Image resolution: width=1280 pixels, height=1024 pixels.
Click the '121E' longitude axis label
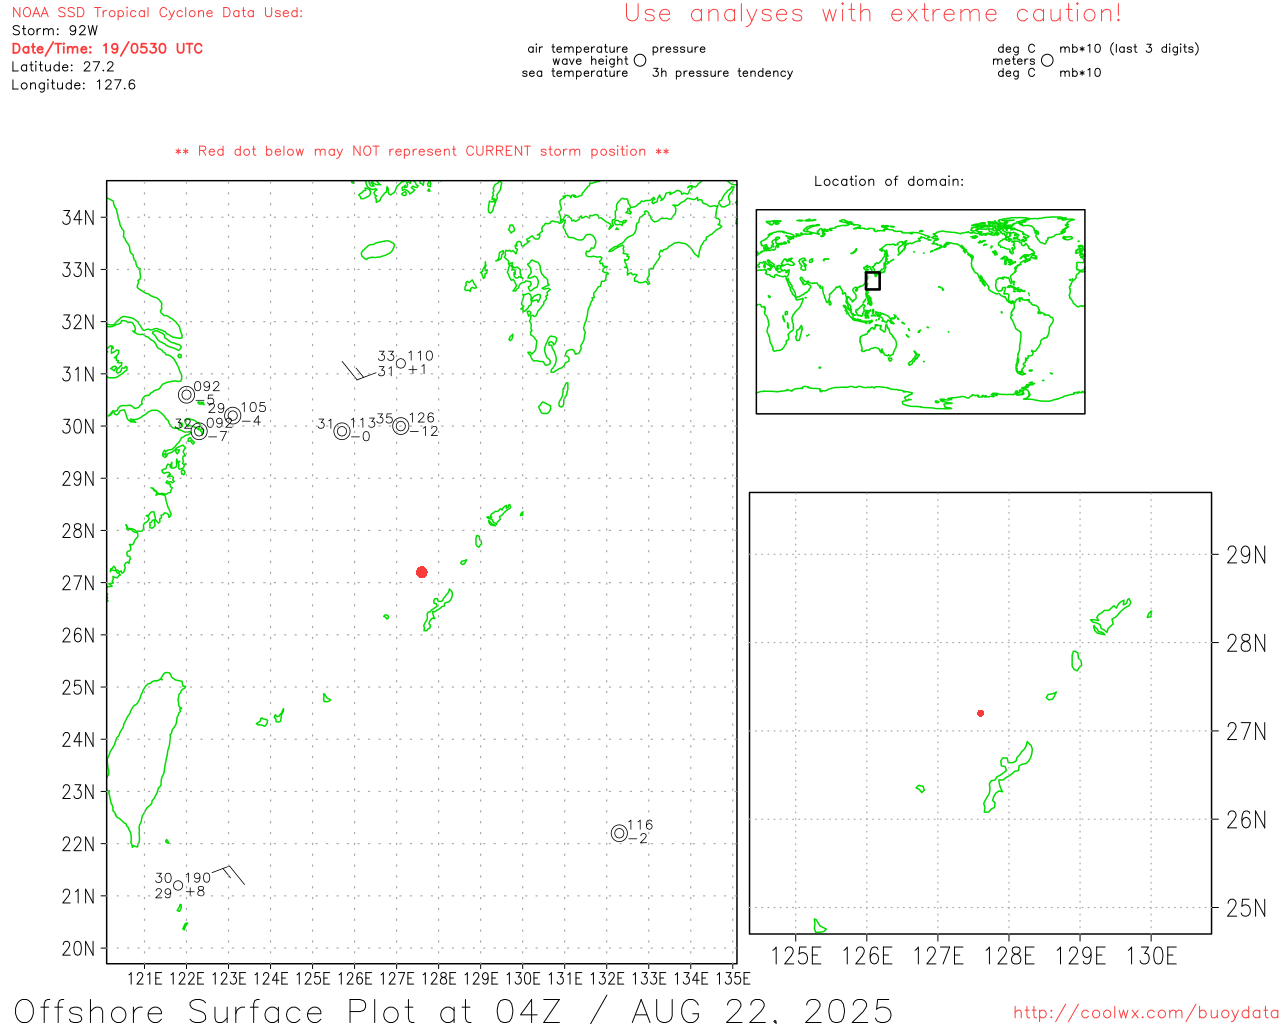tap(144, 978)
